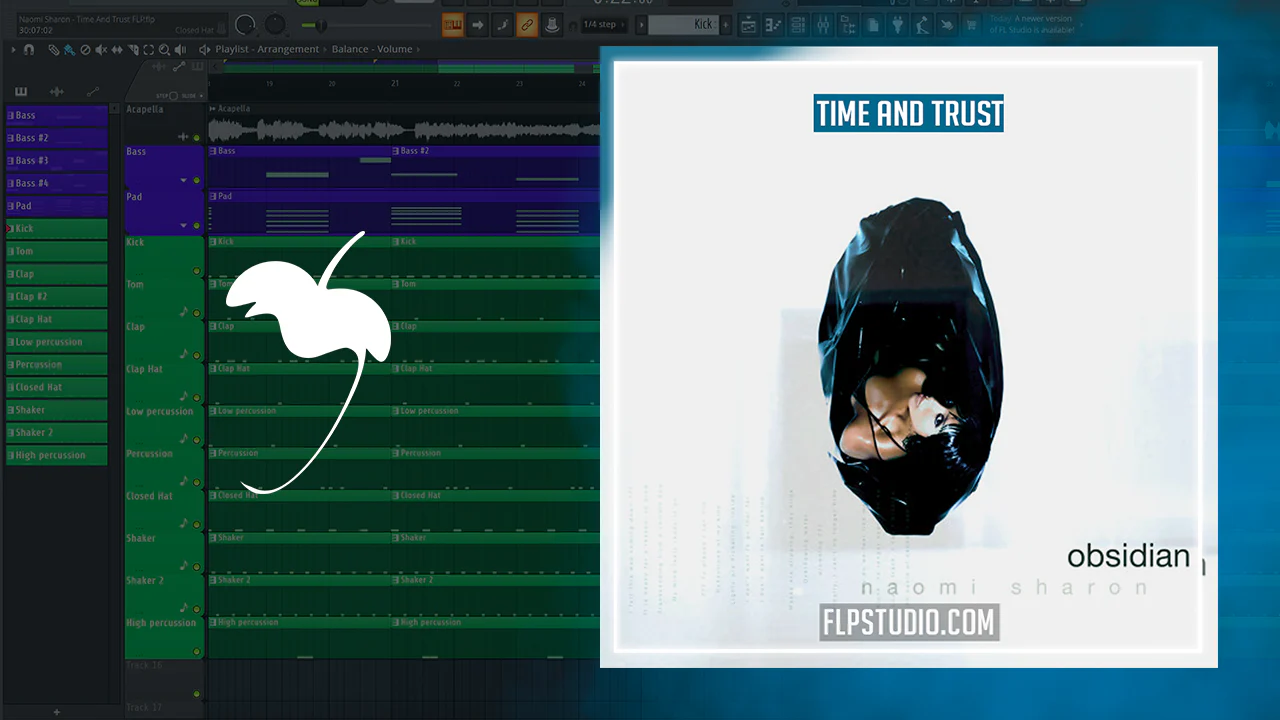Select the Clap Hat pattern in picker
Viewport: 1280px width, 720px height.
tap(57, 319)
